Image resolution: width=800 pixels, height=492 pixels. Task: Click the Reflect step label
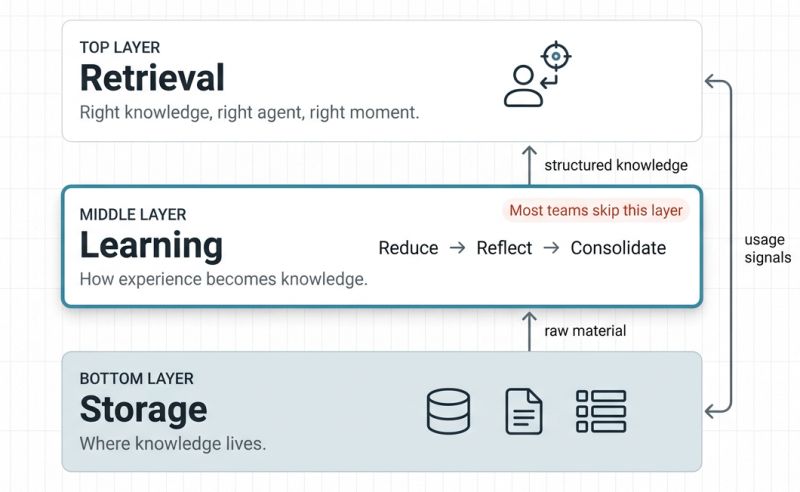click(x=504, y=248)
